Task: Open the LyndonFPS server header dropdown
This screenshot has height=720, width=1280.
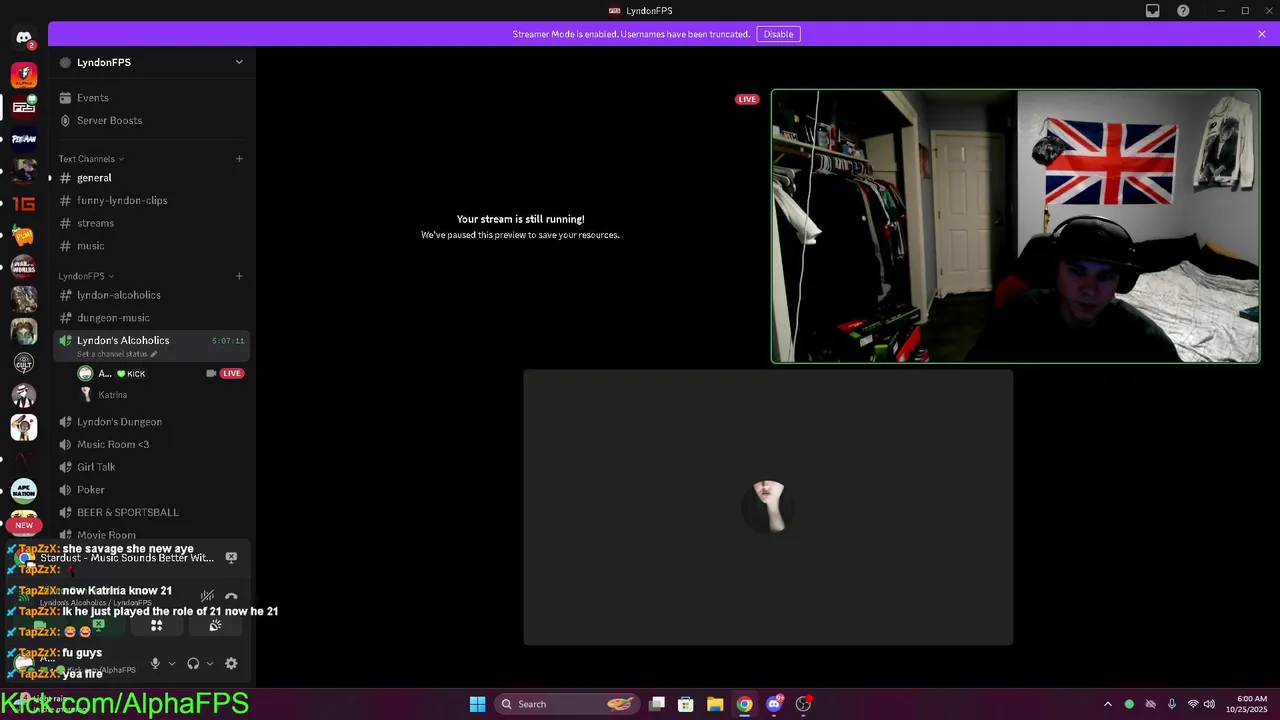Action: point(151,62)
